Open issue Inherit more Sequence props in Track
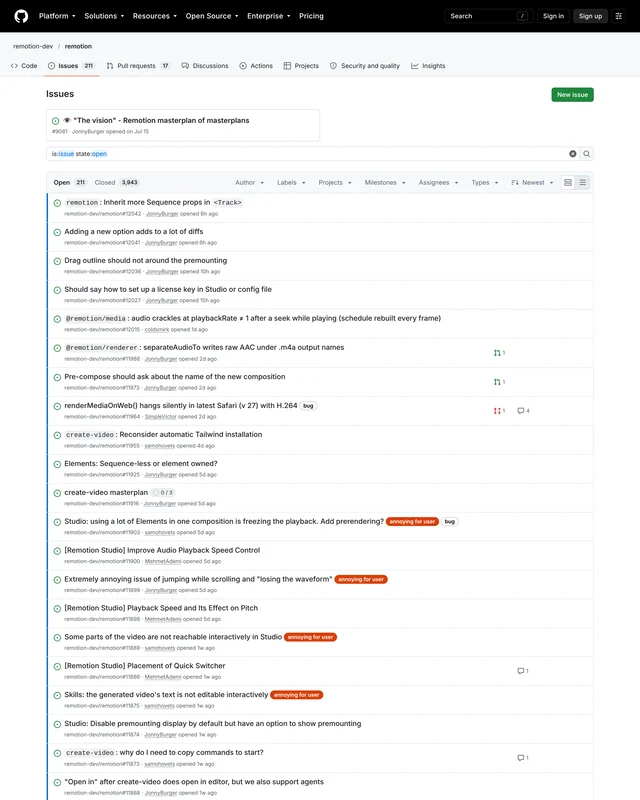This screenshot has width=640, height=800. pos(153,203)
